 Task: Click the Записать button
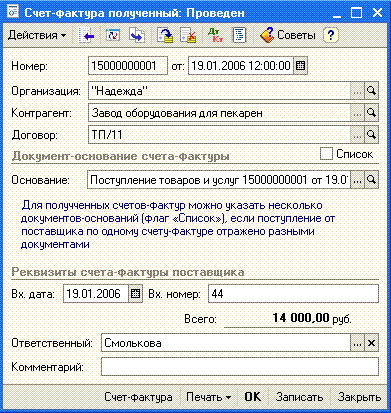coord(299,397)
